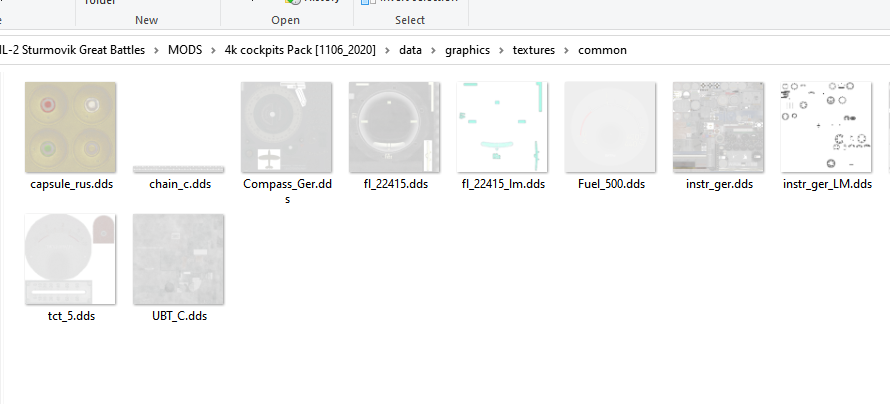Select the Fuel_500.dds thumbnail image
The image size is (890, 404).
pyautogui.click(x=610, y=127)
